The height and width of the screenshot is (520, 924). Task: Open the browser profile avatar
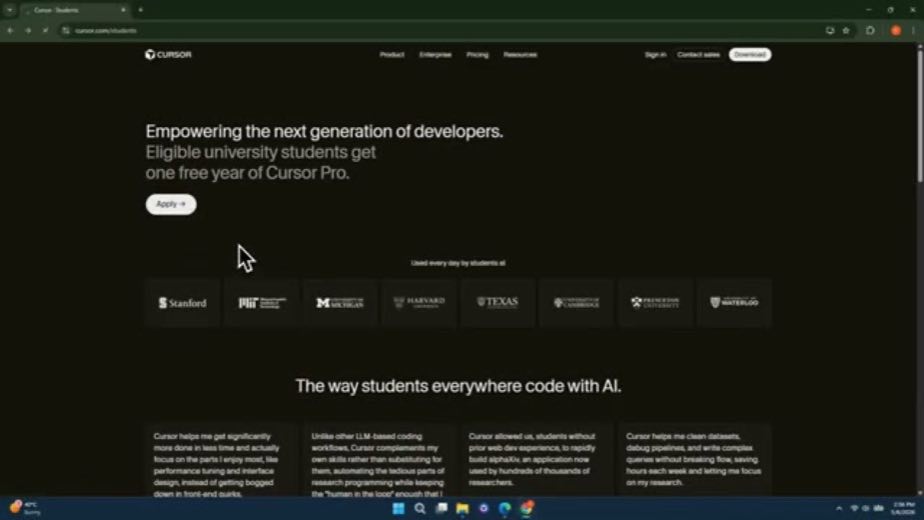[896, 31]
